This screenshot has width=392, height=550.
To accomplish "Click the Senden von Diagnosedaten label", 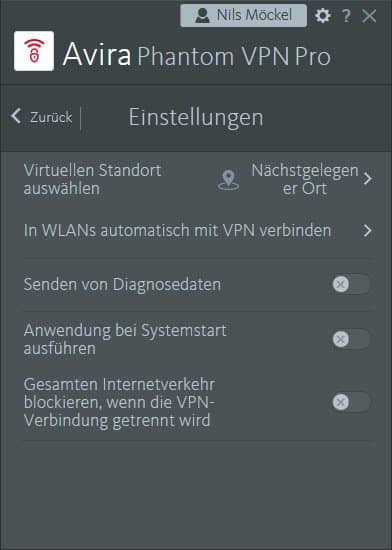I will (x=122, y=284).
